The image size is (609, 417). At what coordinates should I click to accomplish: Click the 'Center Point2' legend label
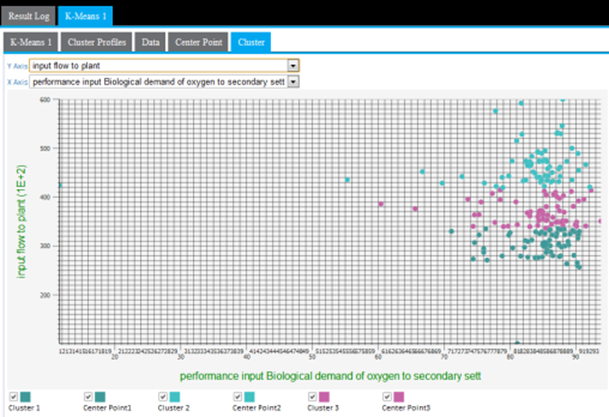(x=256, y=408)
